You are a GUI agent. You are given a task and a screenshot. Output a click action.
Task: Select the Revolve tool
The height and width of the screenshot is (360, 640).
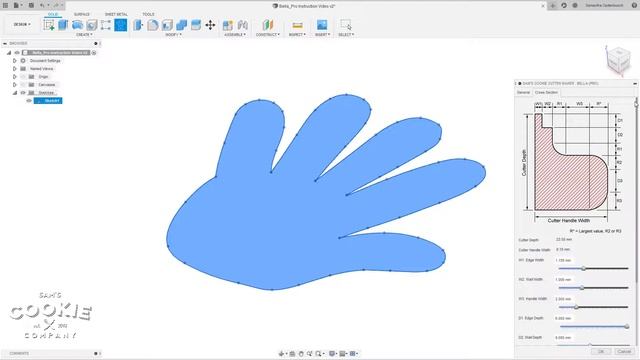point(77,25)
